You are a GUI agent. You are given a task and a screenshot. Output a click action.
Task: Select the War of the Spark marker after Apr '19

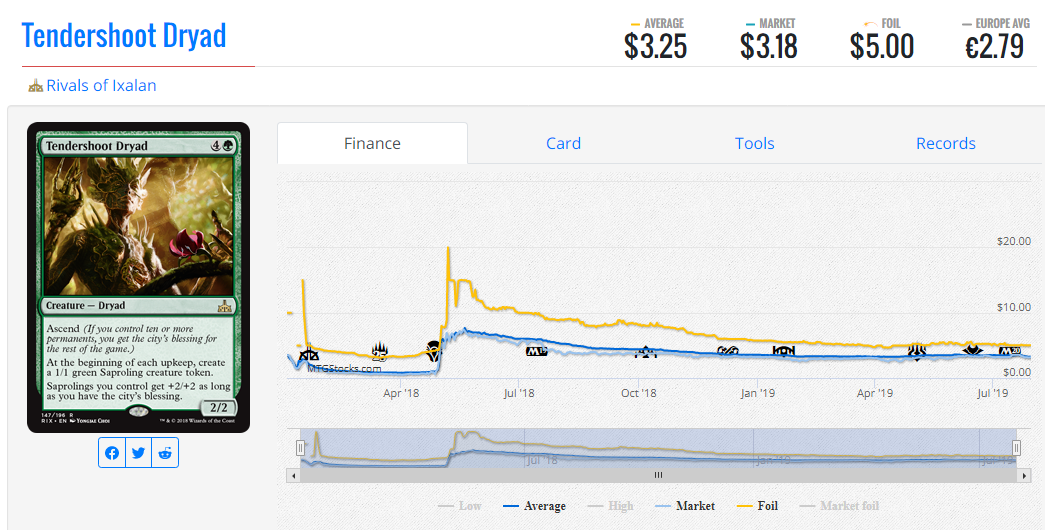click(917, 351)
